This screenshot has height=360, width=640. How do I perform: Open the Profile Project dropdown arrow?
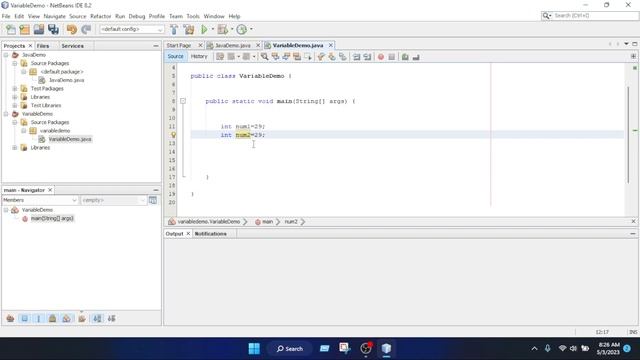(x=251, y=29)
